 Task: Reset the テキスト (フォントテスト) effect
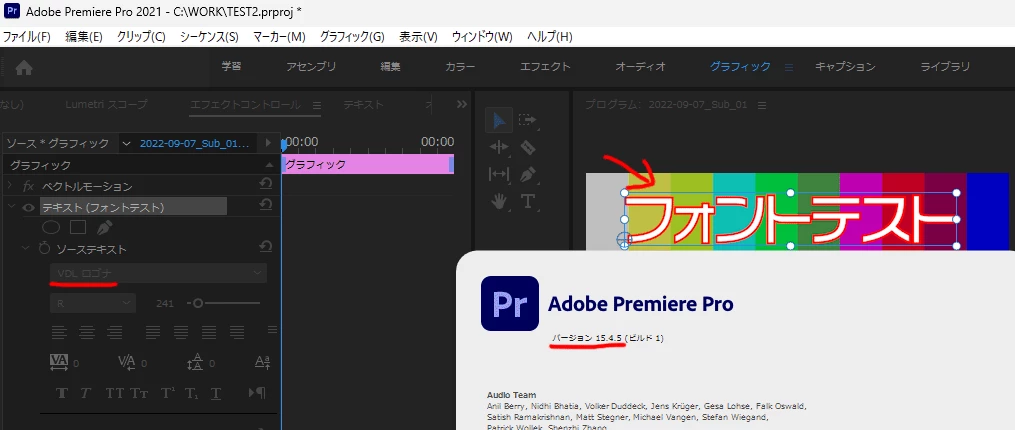click(x=265, y=205)
